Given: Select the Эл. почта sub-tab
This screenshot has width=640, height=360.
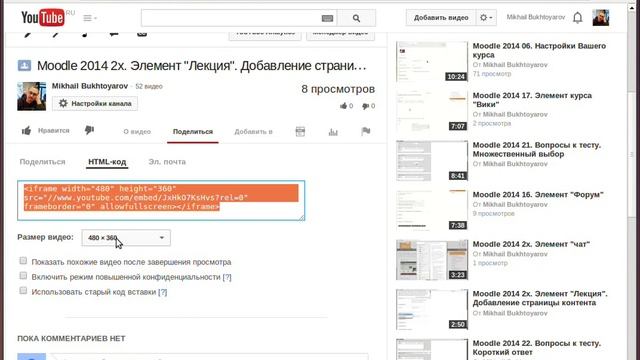Looking at the screenshot, I should [167, 162].
